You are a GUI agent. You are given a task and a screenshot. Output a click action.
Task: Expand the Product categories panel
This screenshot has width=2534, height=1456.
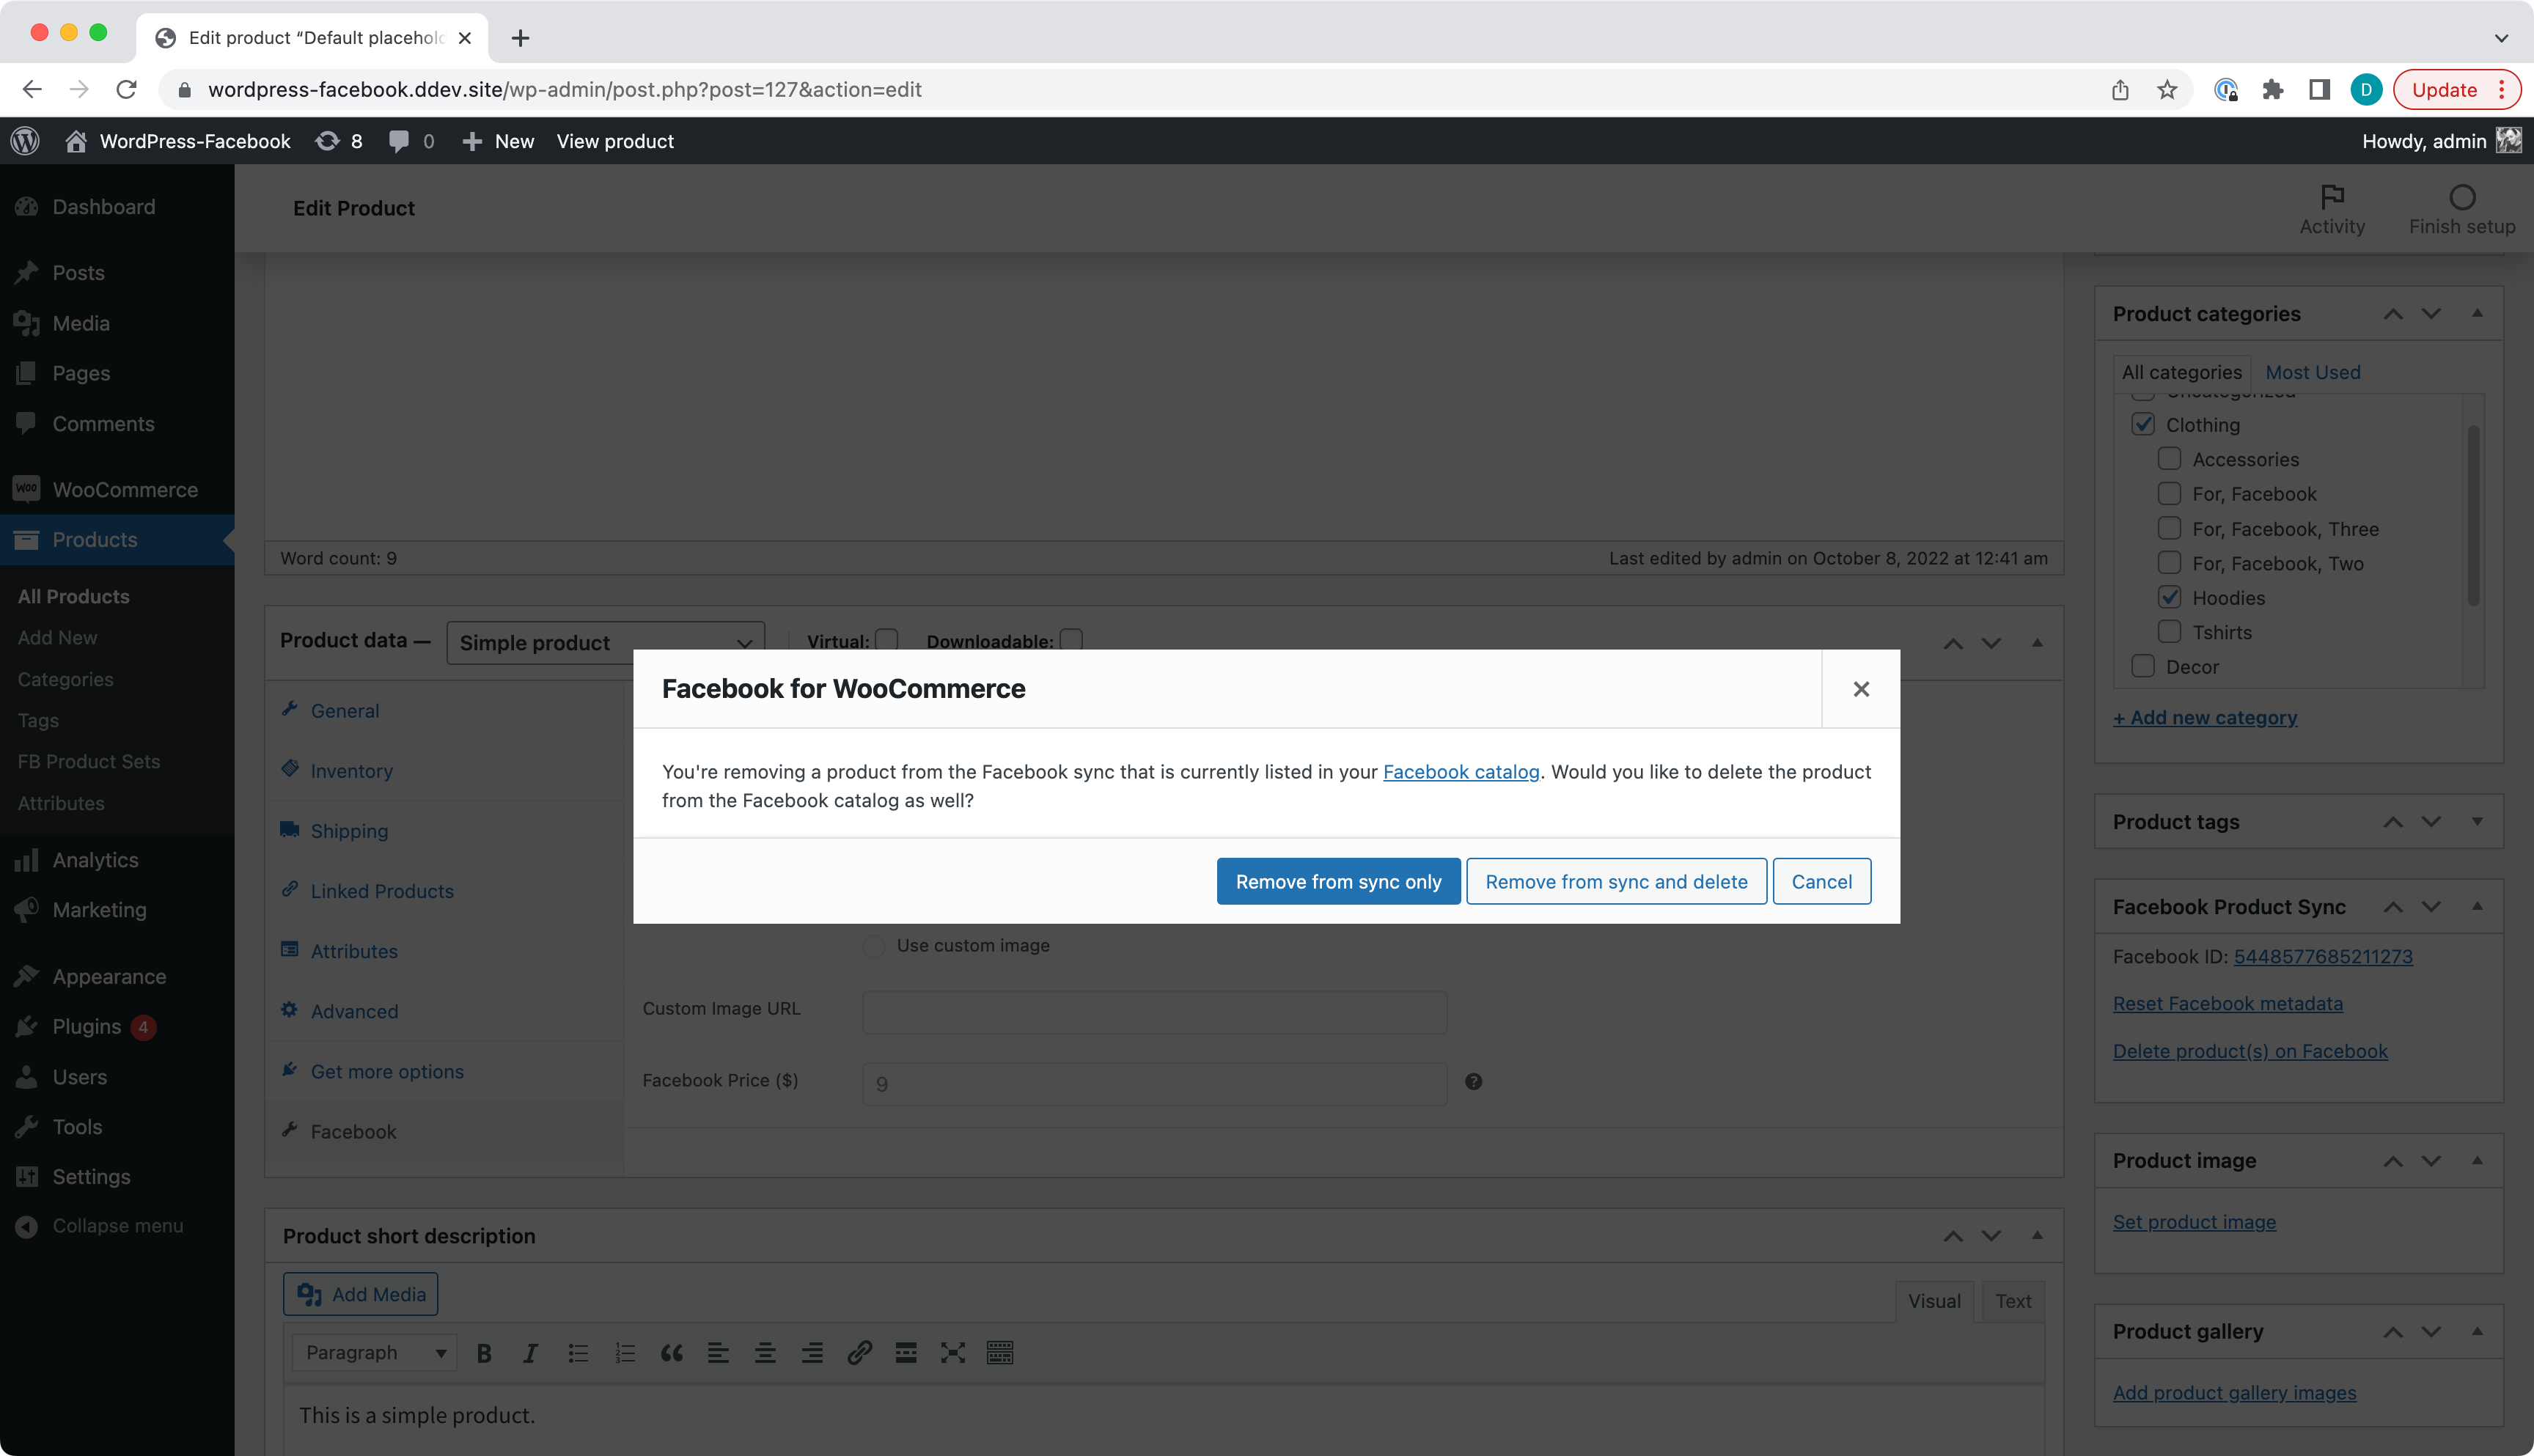click(x=2478, y=313)
